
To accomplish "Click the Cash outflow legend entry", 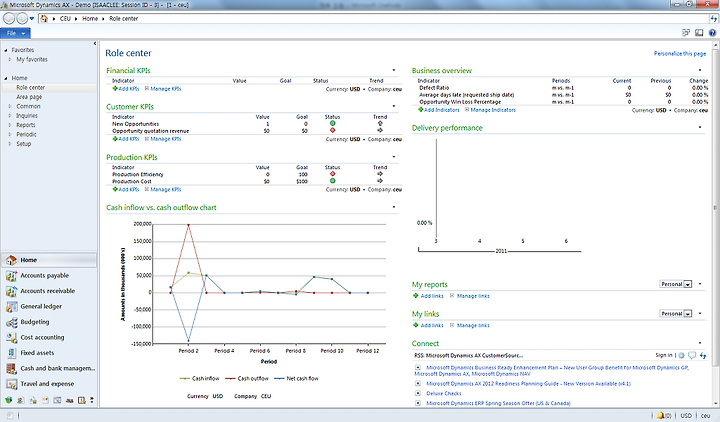I will pos(247,379).
